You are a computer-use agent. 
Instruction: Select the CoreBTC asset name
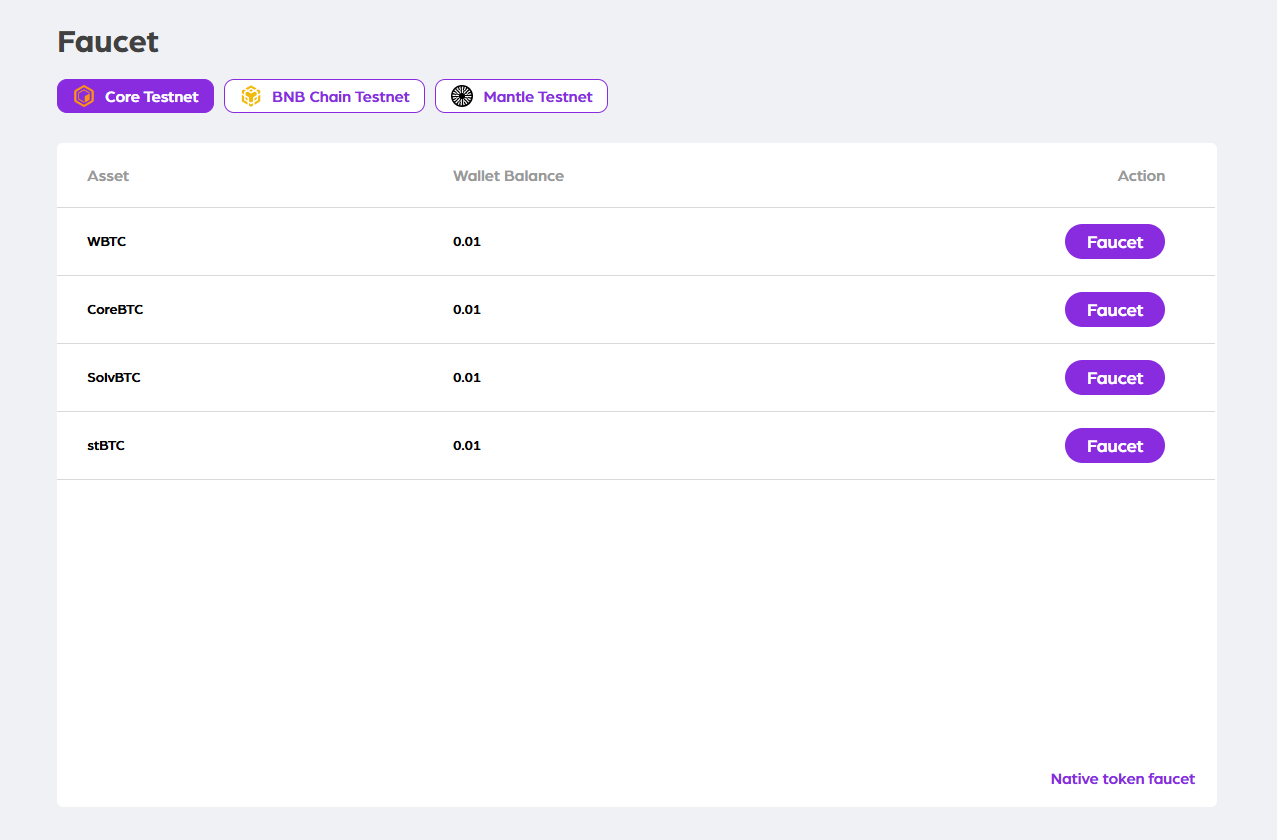115,310
